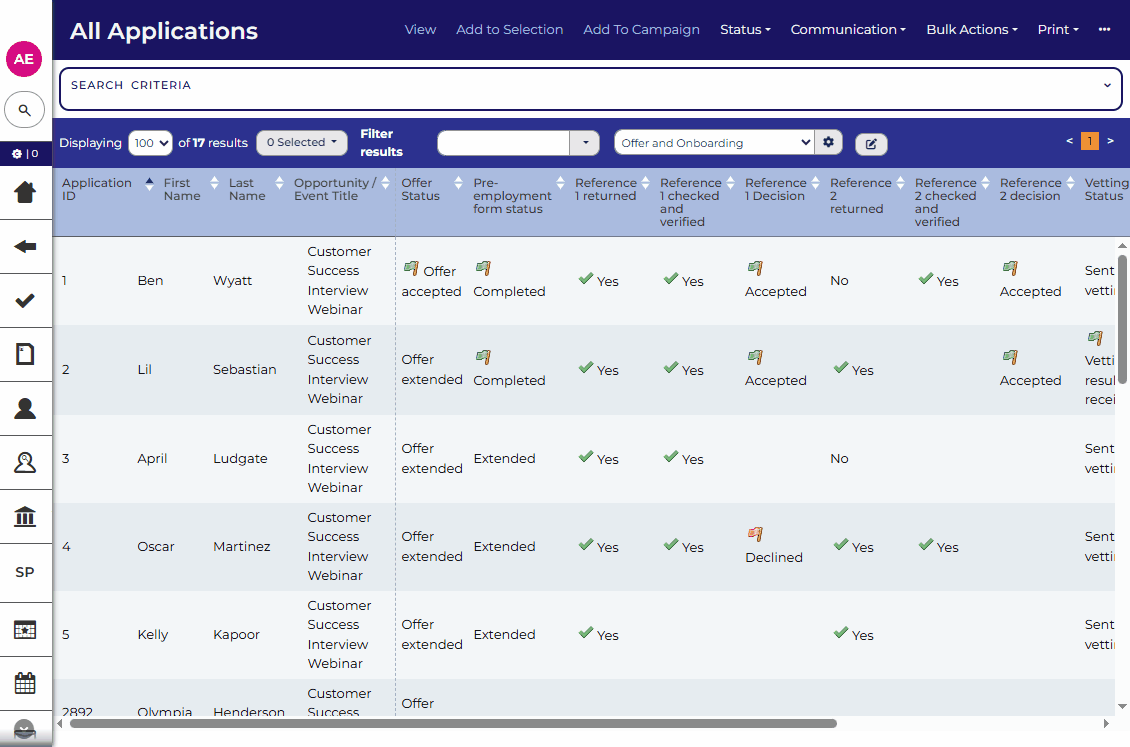The height and width of the screenshot is (747, 1130).
Task: Open the Status menu
Action: pos(745,30)
